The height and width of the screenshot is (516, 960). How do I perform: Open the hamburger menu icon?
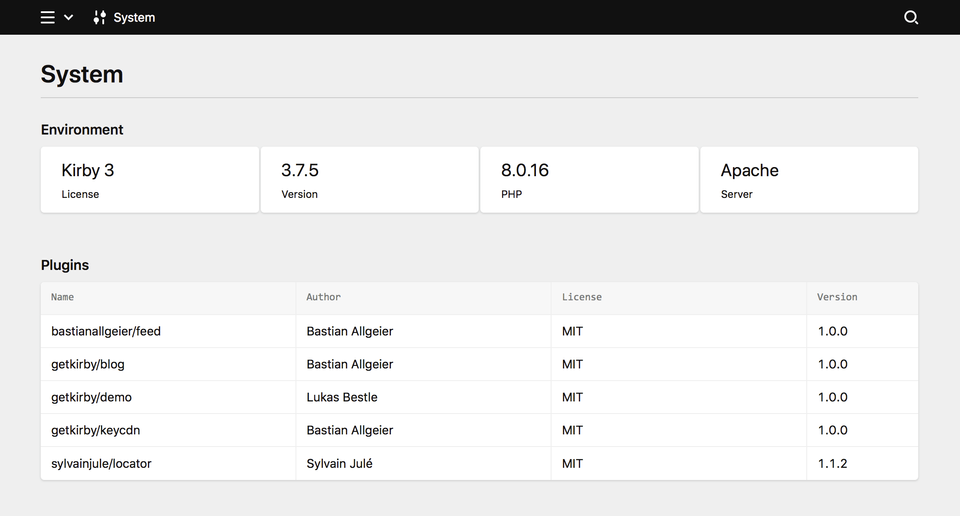[48, 18]
